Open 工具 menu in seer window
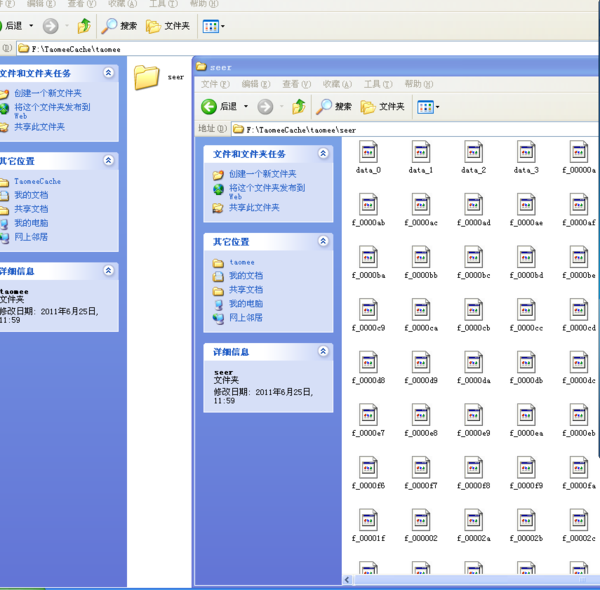 378,84
